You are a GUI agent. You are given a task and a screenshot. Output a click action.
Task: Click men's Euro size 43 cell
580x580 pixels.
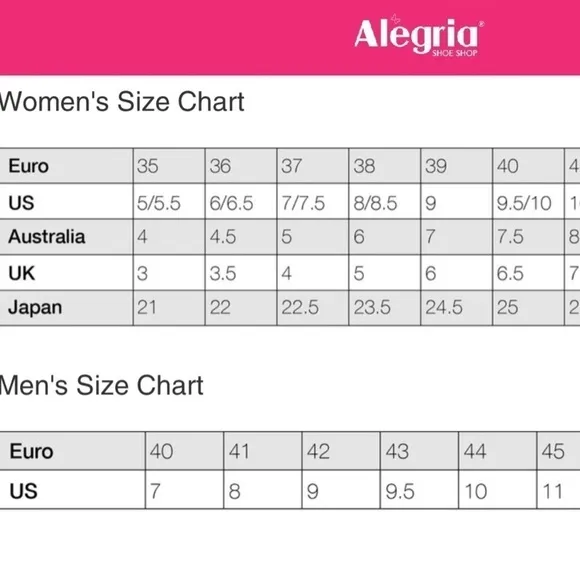419,451
